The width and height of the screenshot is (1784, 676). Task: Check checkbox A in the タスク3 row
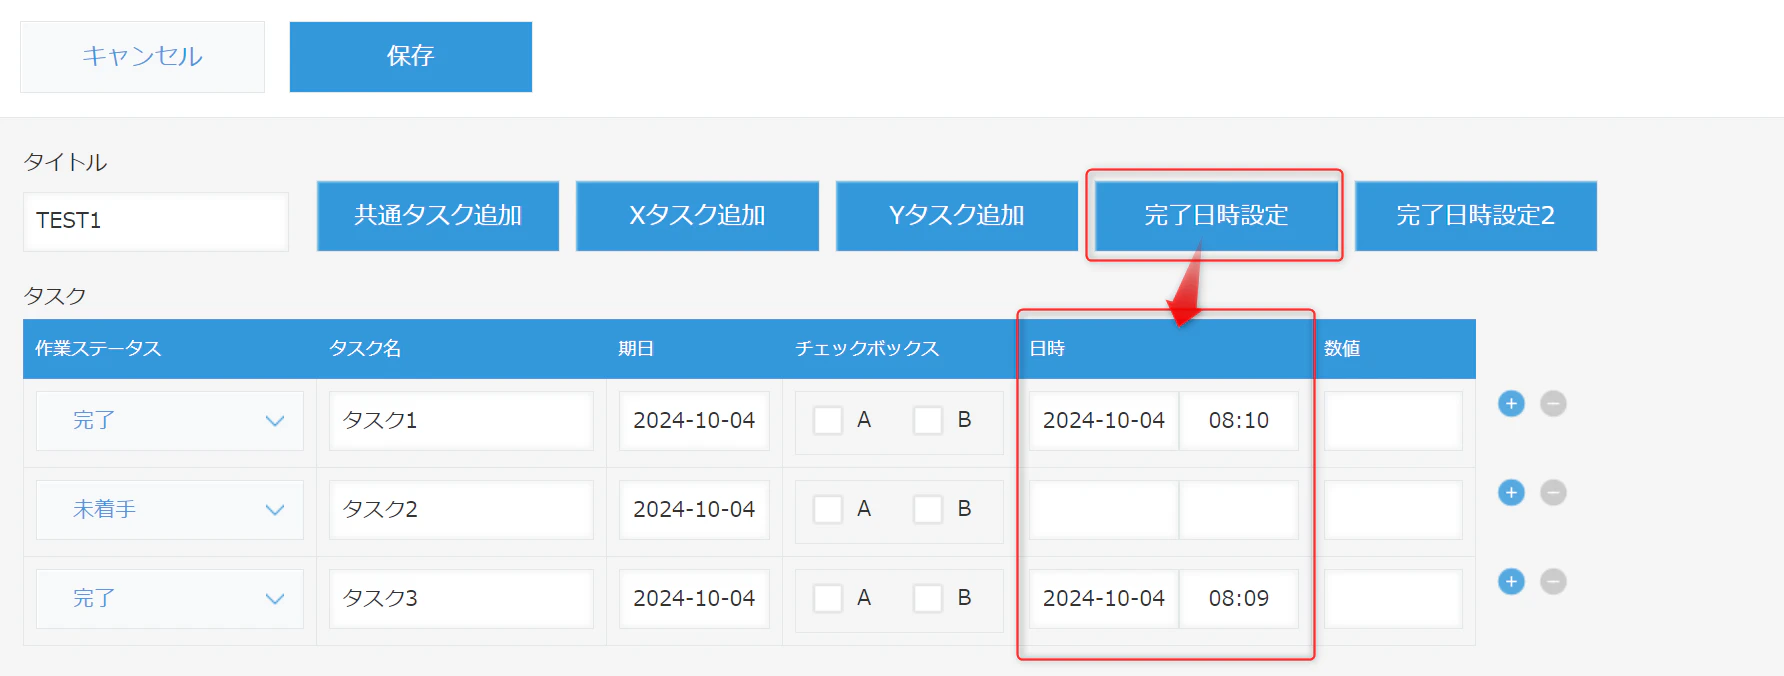pyautogui.click(x=828, y=598)
